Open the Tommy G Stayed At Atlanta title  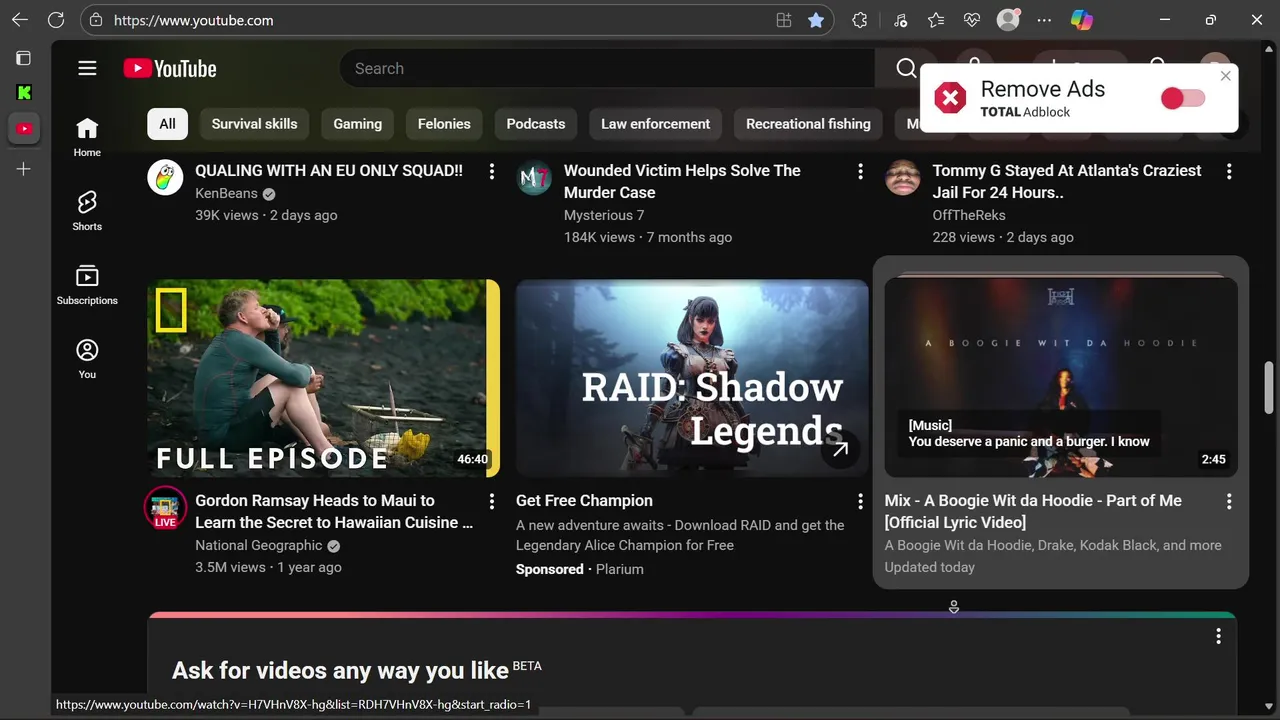coord(1067,181)
